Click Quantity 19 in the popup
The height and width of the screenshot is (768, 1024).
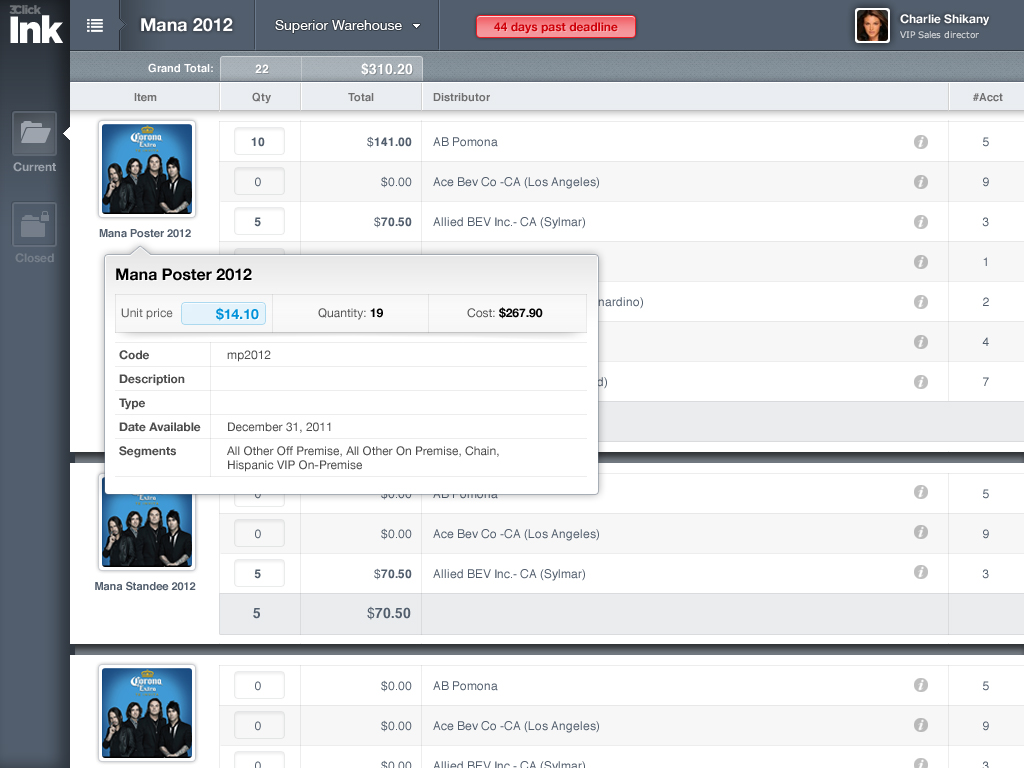tap(351, 313)
